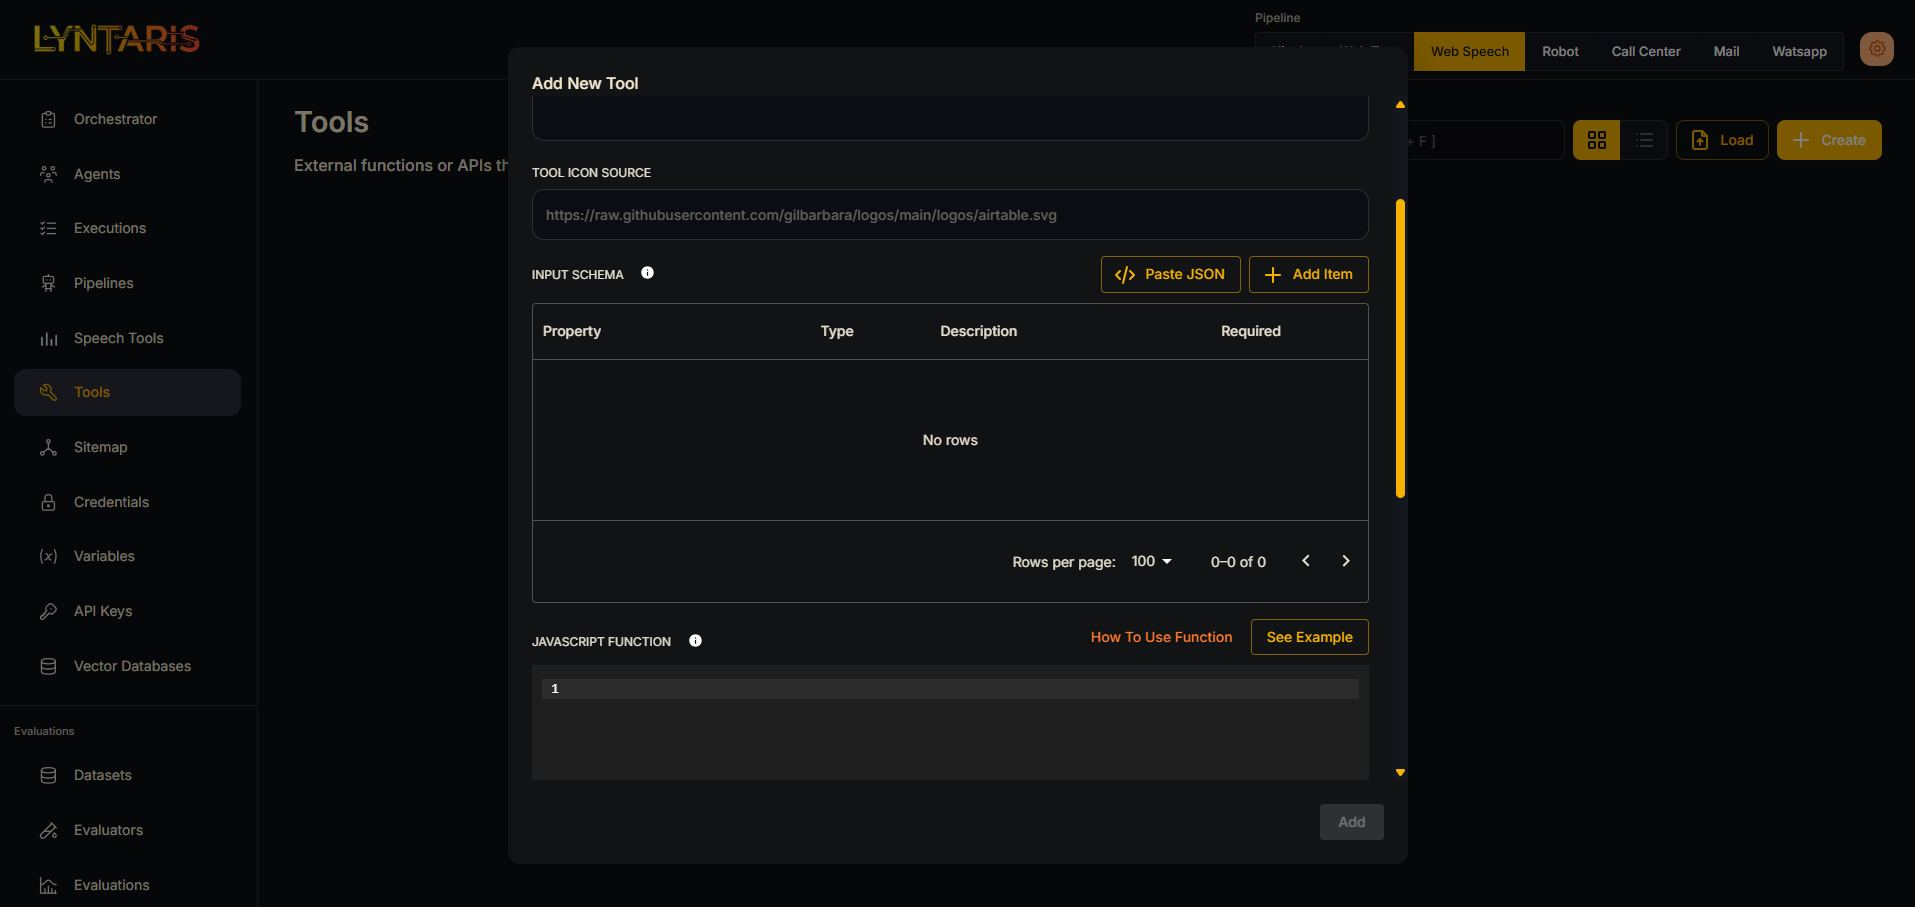The image size is (1915, 907).
Task: Open the rows per page dropdown
Action: pyautogui.click(x=1151, y=562)
